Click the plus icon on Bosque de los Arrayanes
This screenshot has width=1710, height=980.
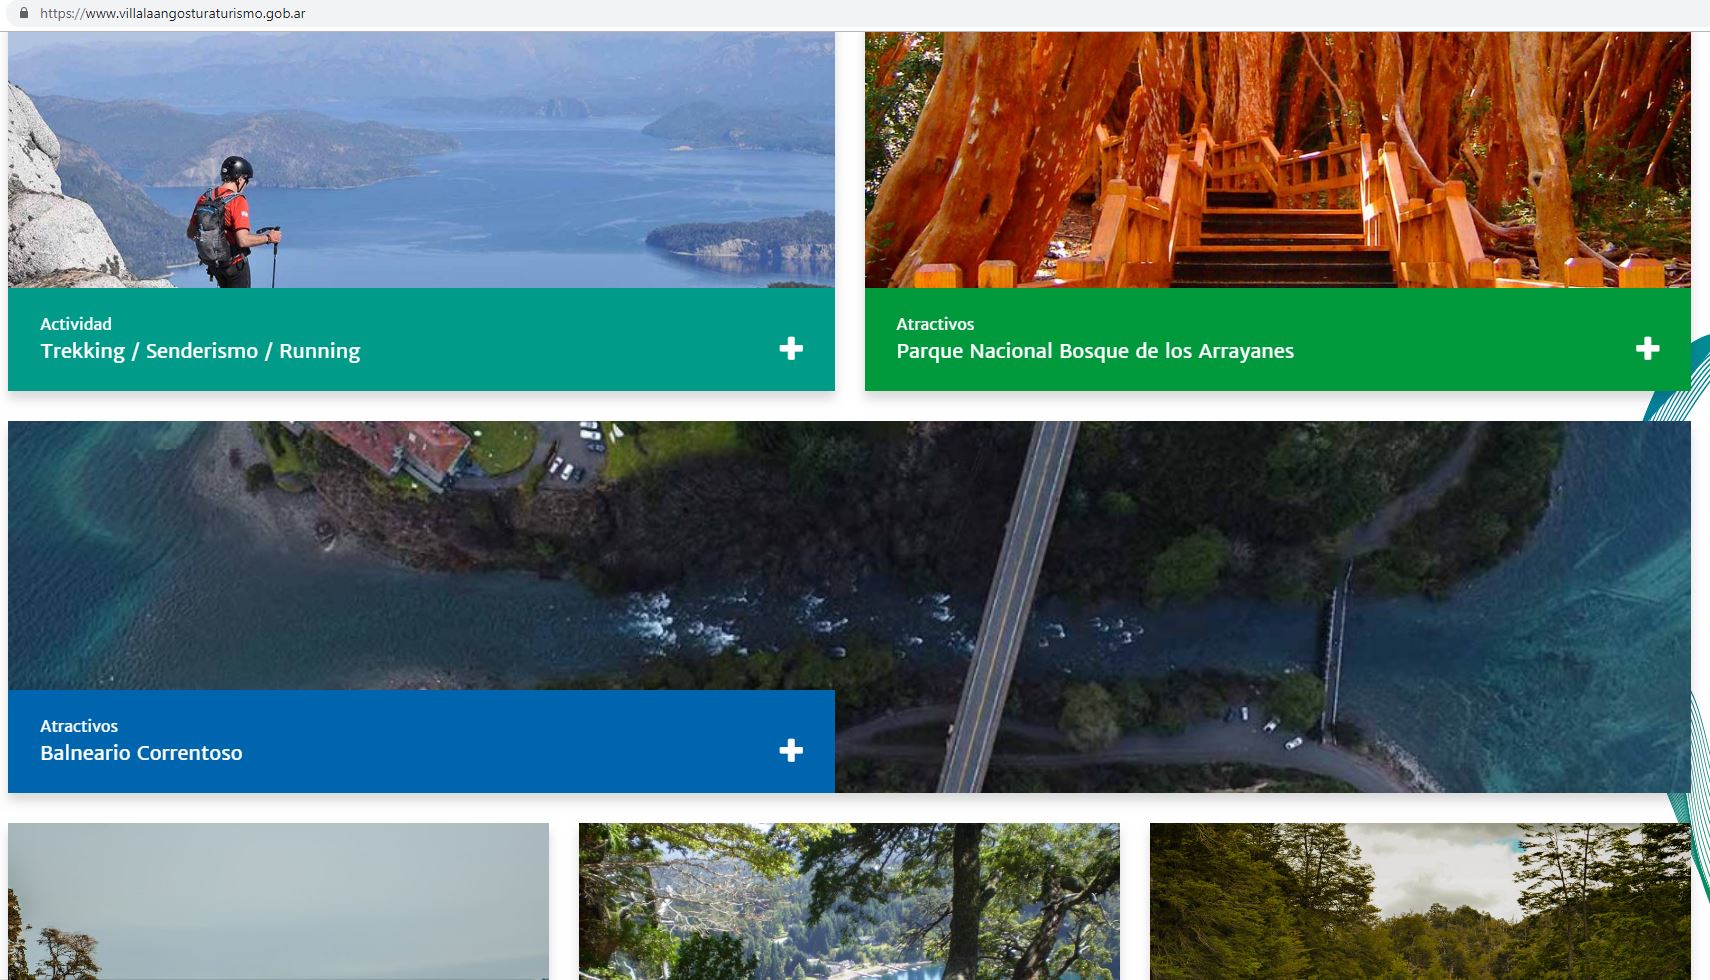click(x=1647, y=348)
